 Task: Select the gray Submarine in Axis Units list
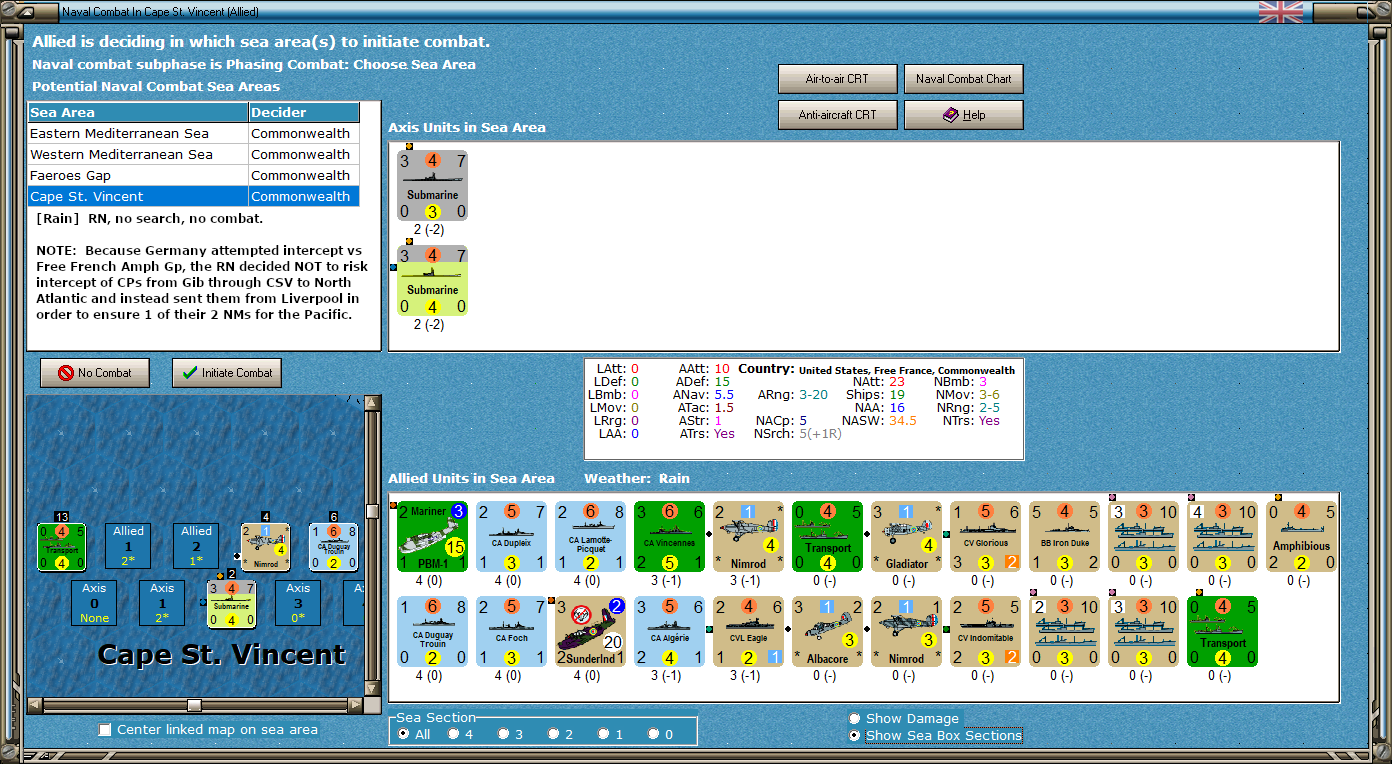point(433,186)
